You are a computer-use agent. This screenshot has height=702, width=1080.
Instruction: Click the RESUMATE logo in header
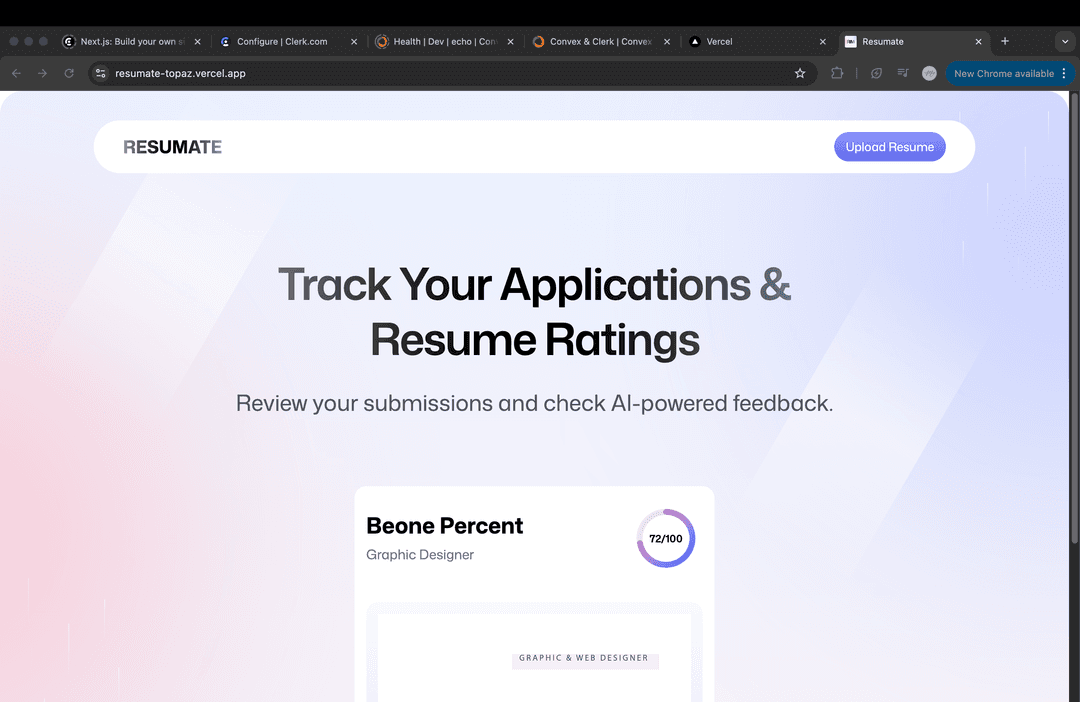[x=172, y=147]
